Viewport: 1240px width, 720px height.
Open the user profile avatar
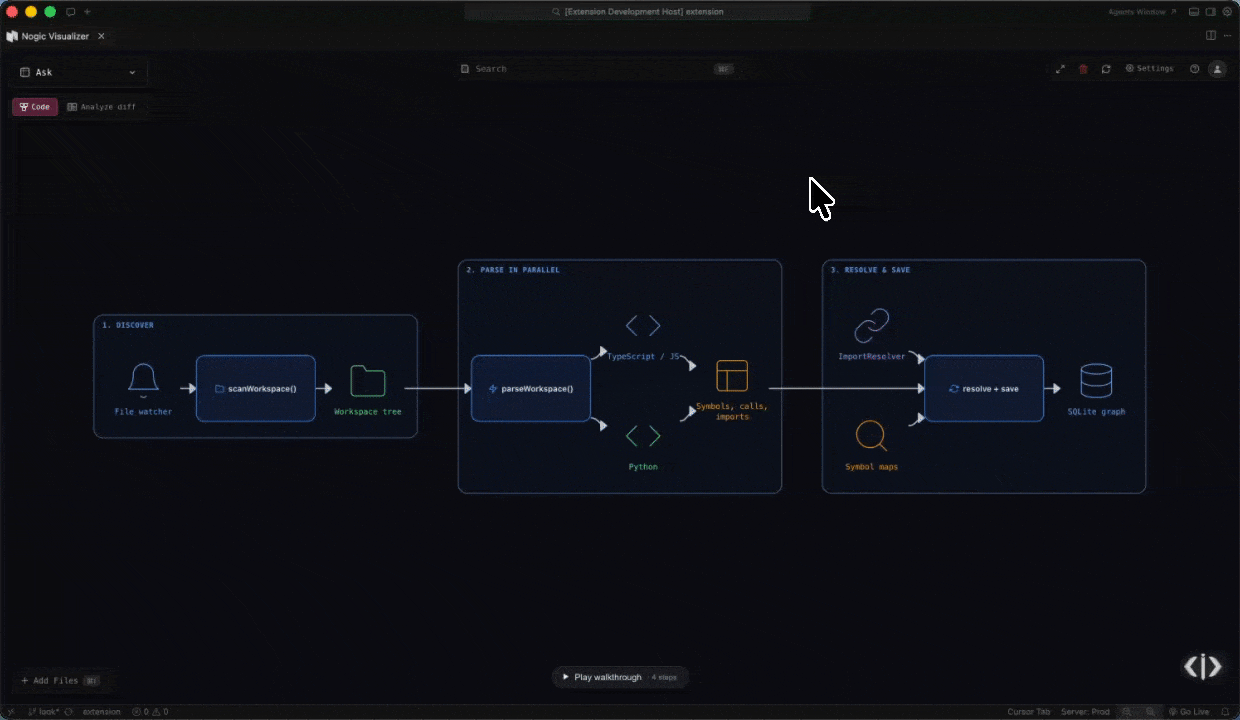coord(1217,69)
